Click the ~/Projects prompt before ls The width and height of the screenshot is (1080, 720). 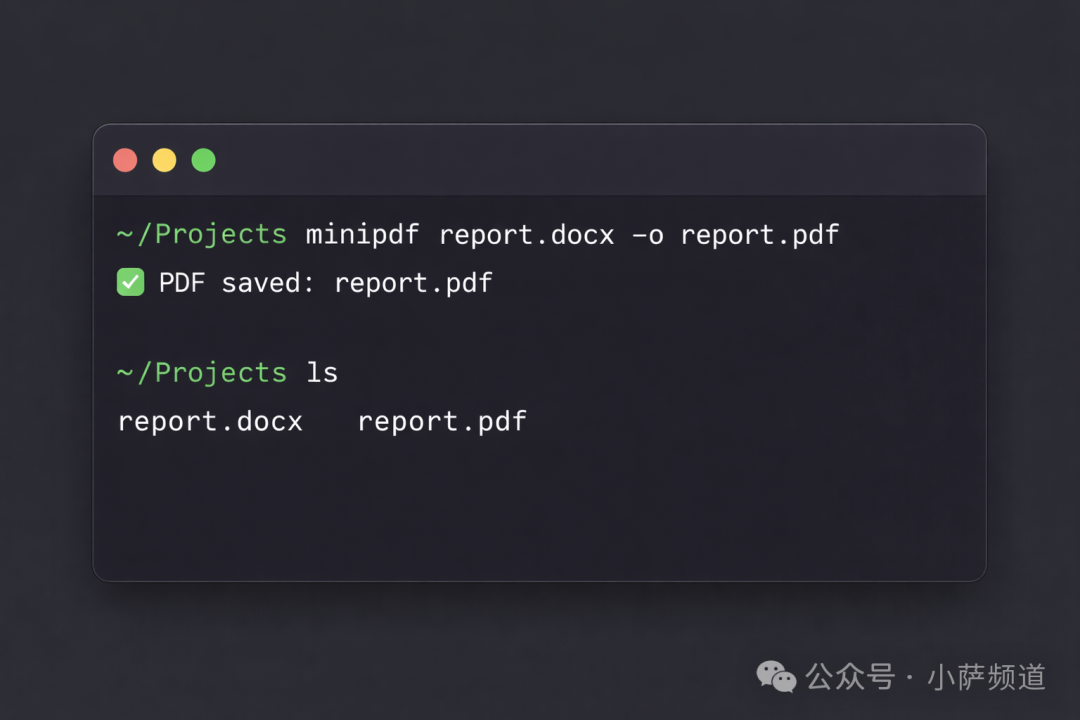pyautogui.click(x=202, y=373)
